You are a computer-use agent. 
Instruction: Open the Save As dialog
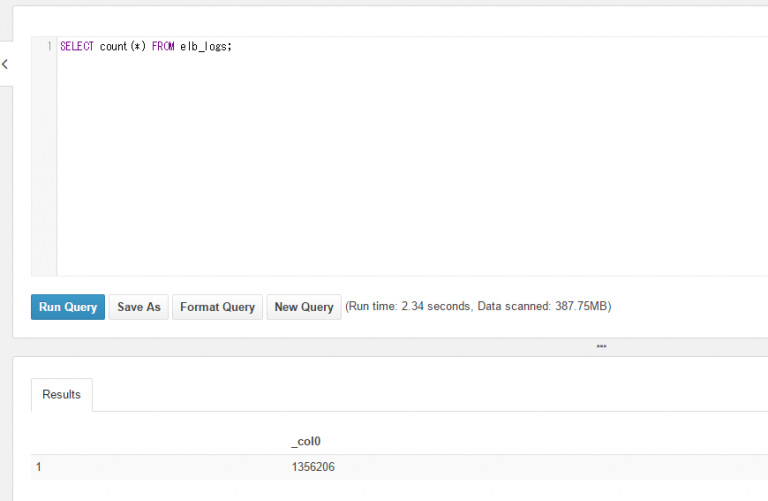coord(139,307)
